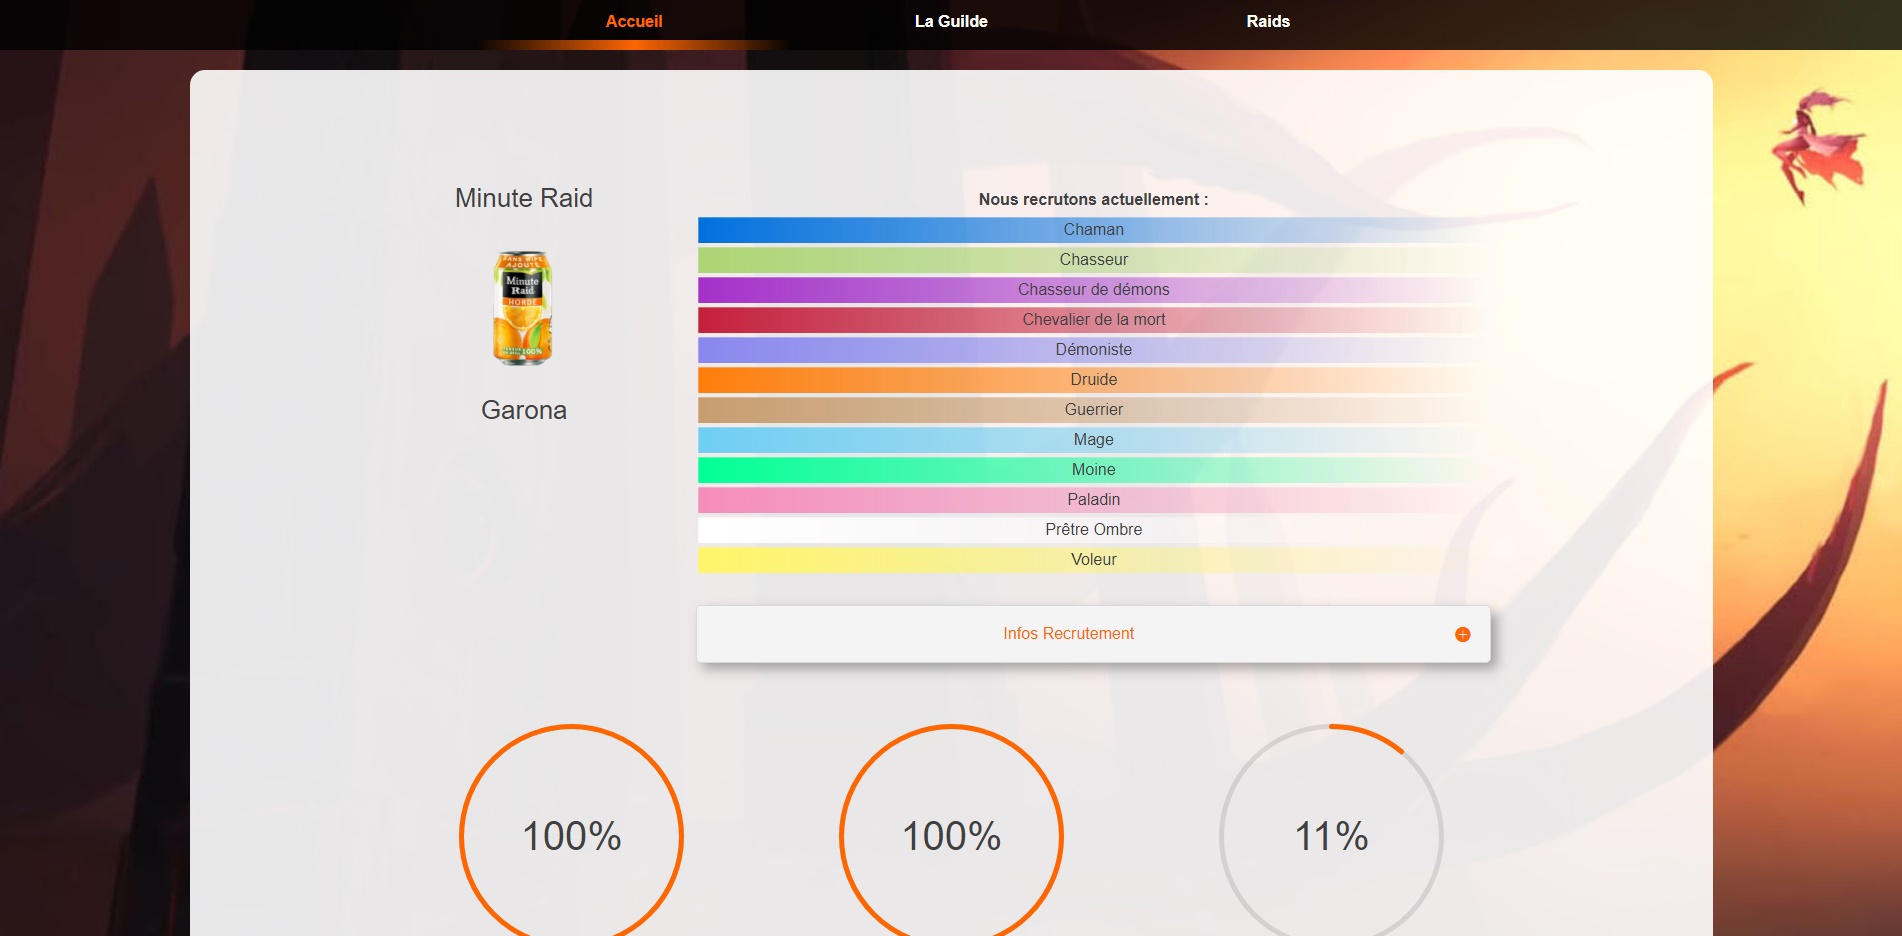
Task: Click the Minute Raid guild title
Action: click(524, 198)
